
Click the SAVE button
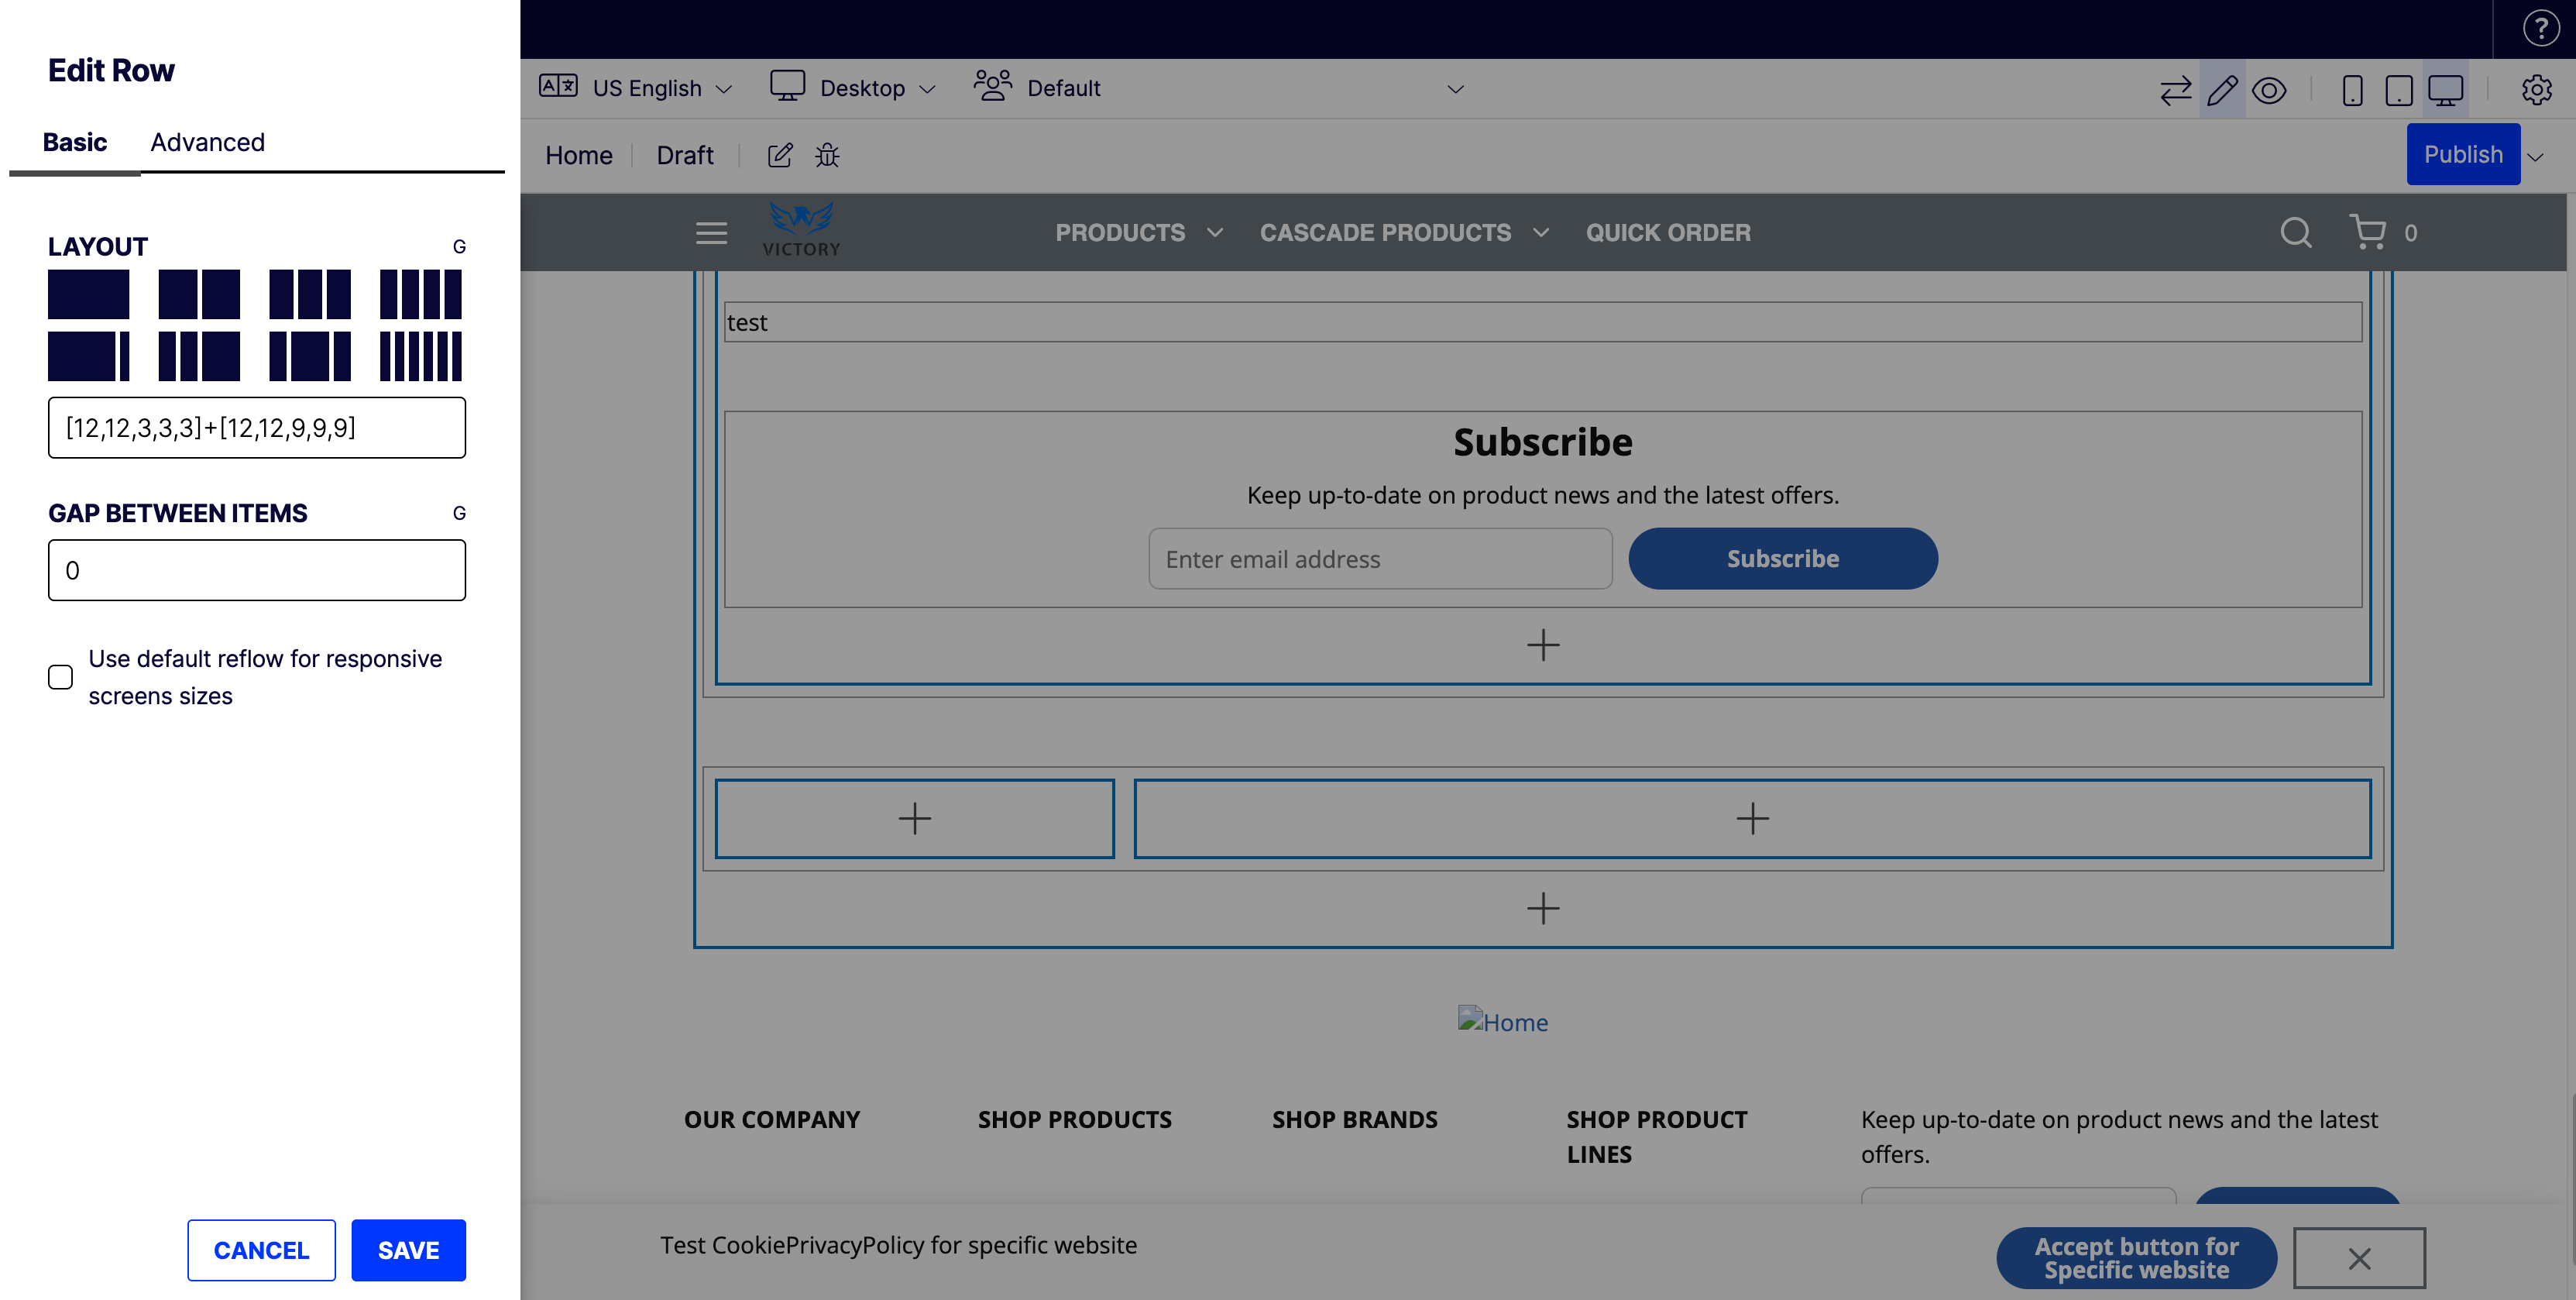(408, 1250)
